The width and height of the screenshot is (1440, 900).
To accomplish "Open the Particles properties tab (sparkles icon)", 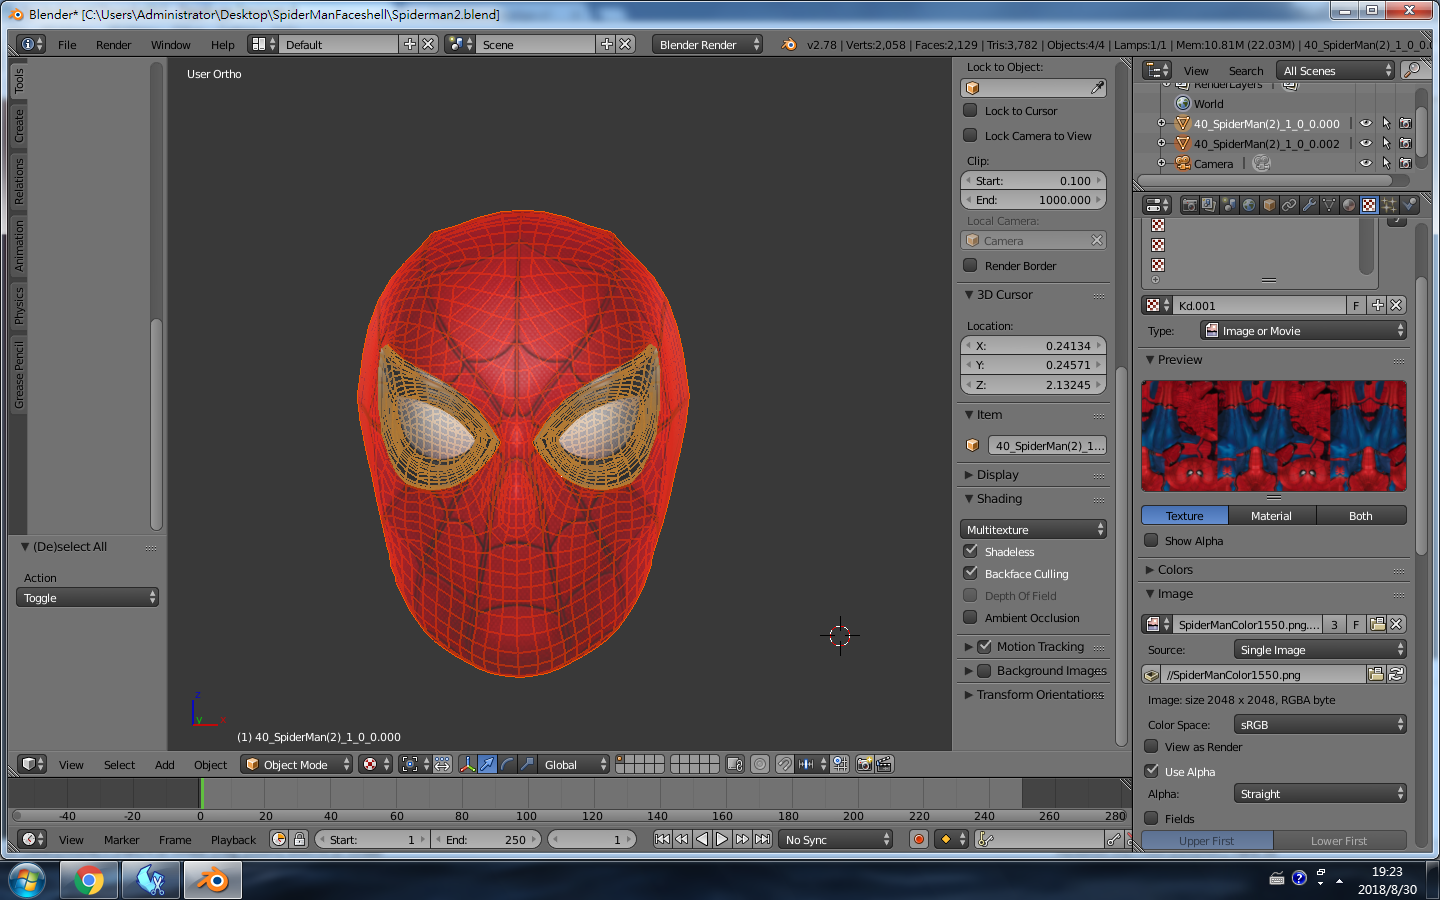I will coord(1389,205).
